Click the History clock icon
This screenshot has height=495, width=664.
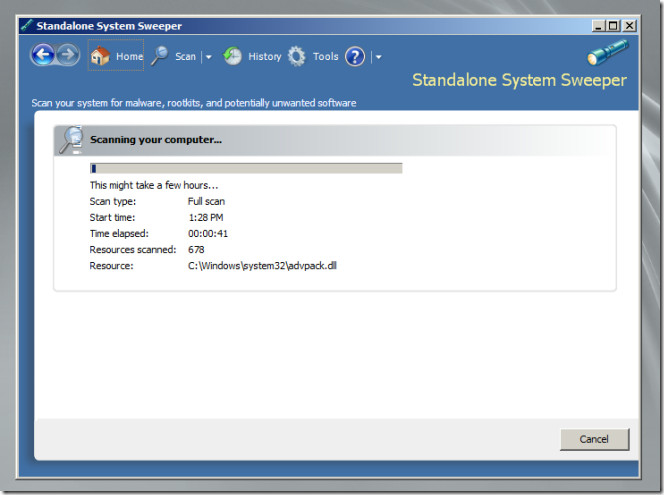(x=232, y=56)
